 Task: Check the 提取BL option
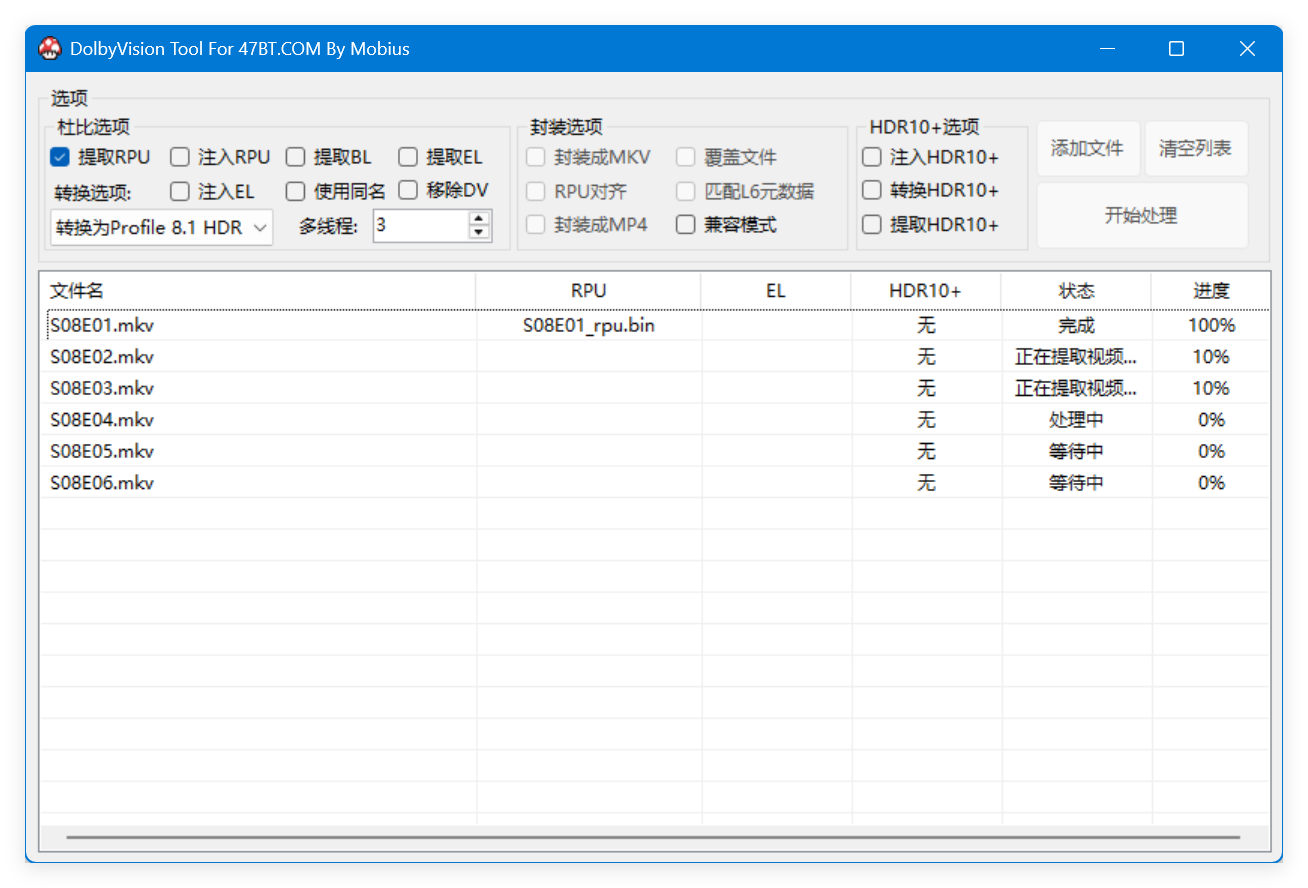pyautogui.click(x=295, y=157)
